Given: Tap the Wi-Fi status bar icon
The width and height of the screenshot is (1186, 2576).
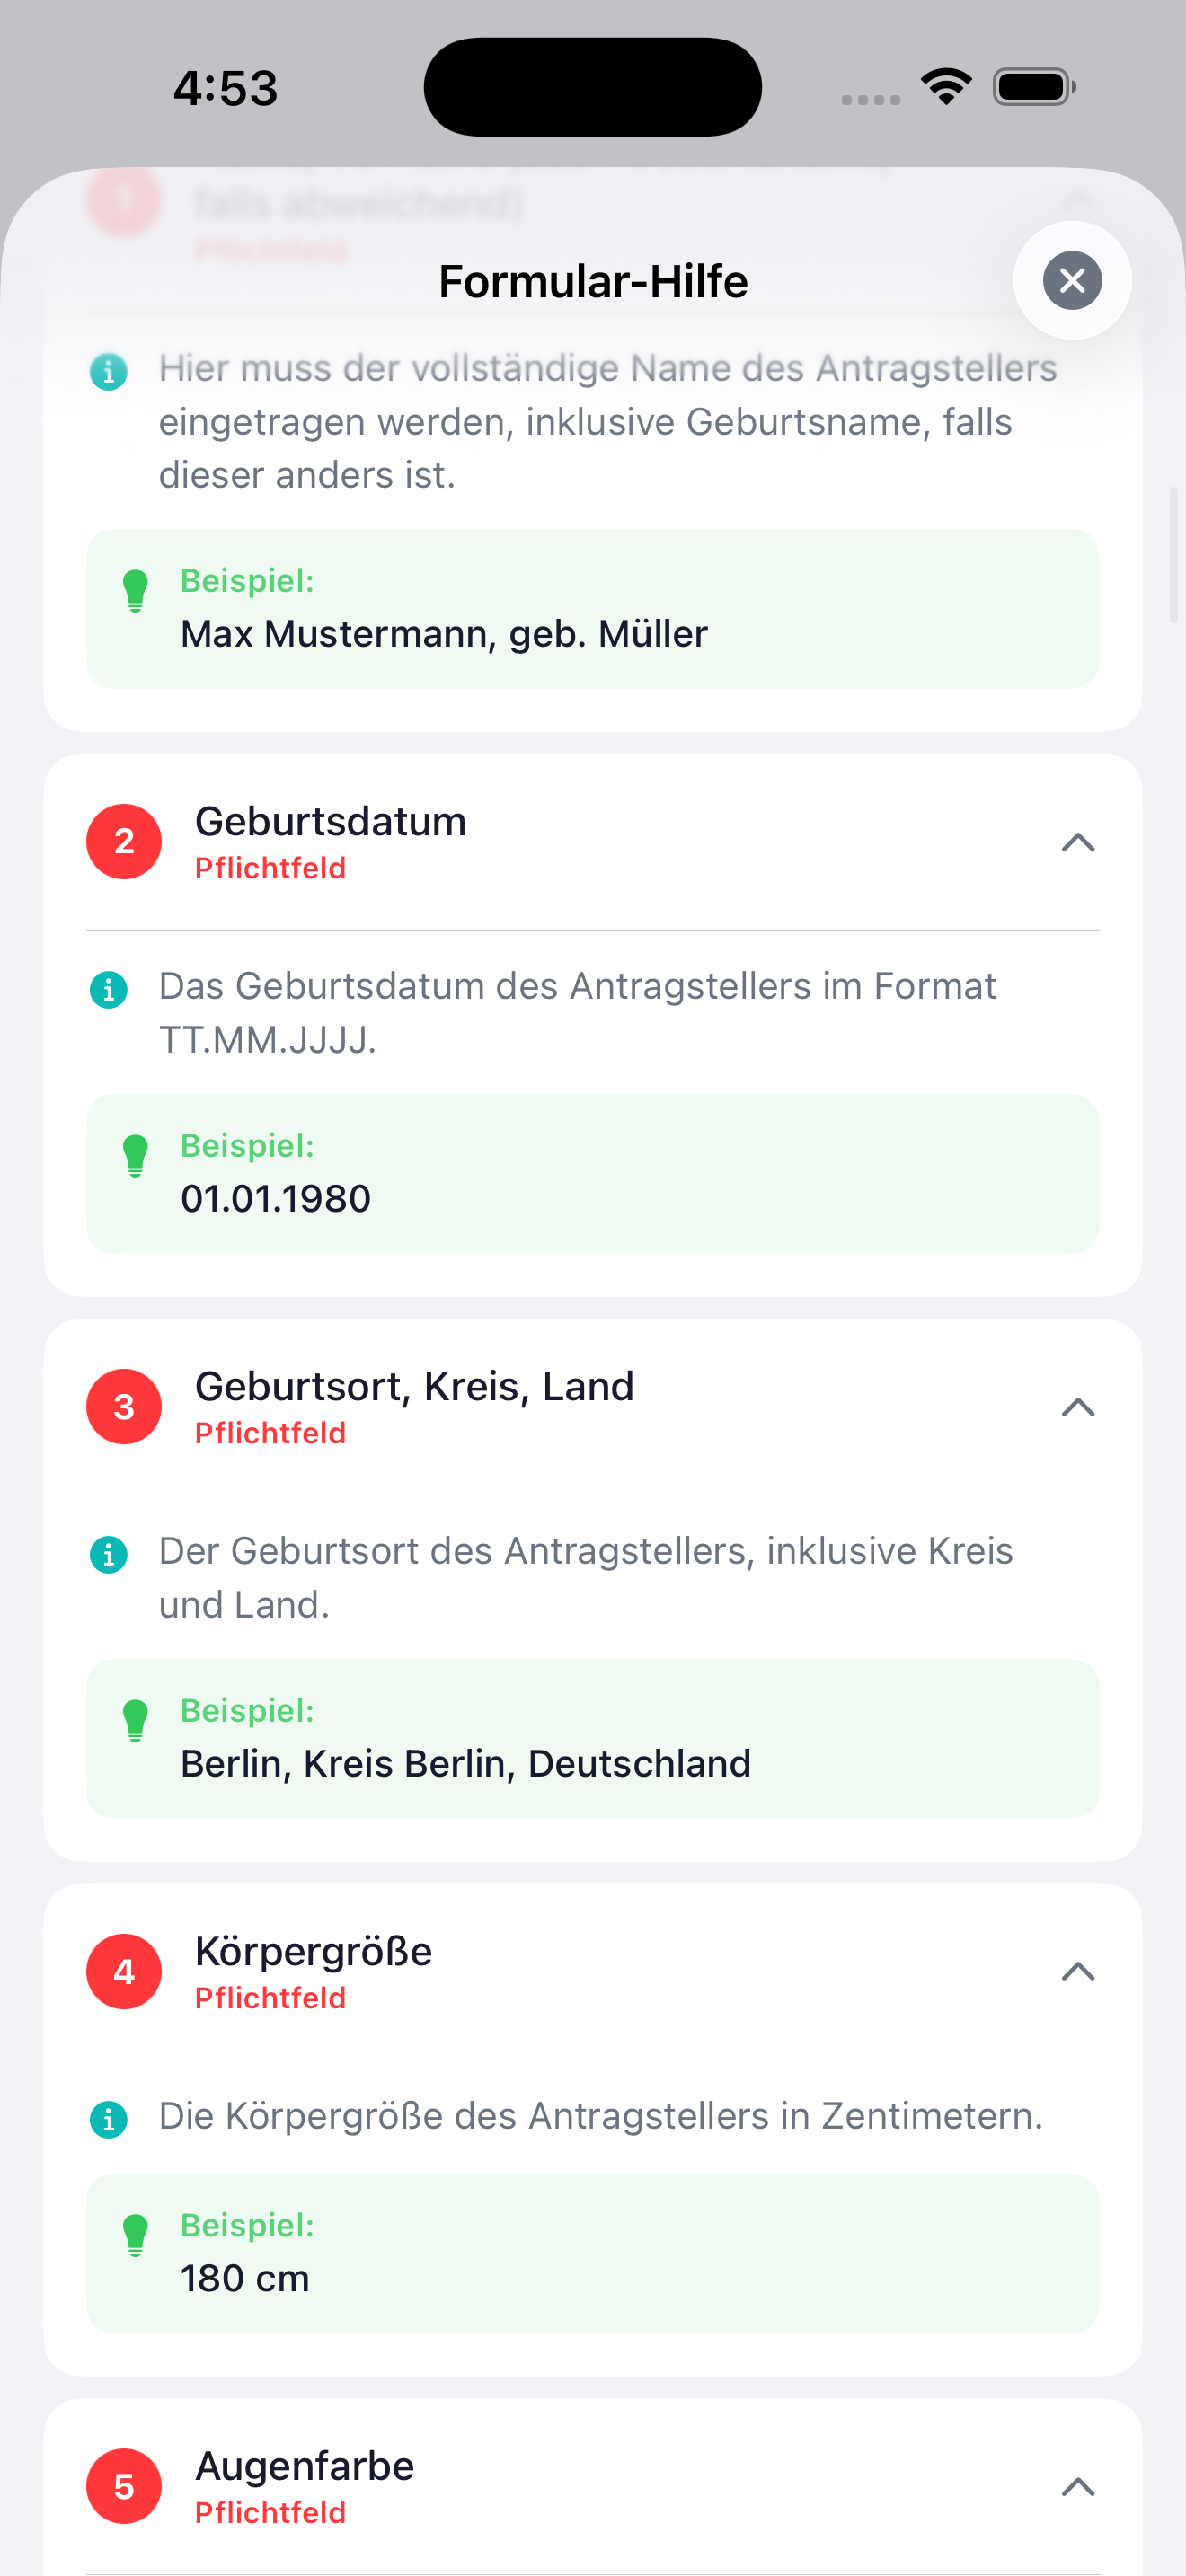Looking at the screenshot, I should (x=946, y=86).
